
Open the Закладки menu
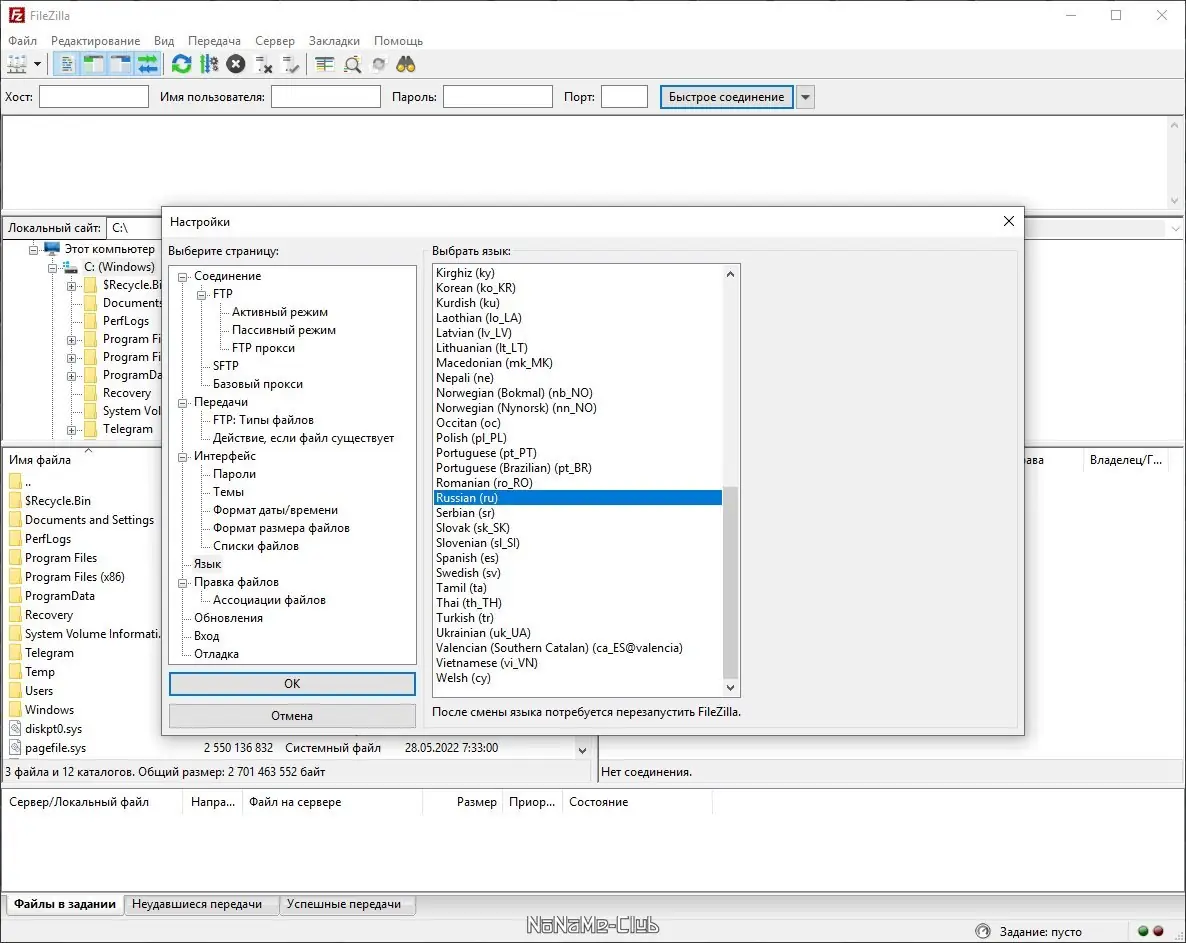334,41
